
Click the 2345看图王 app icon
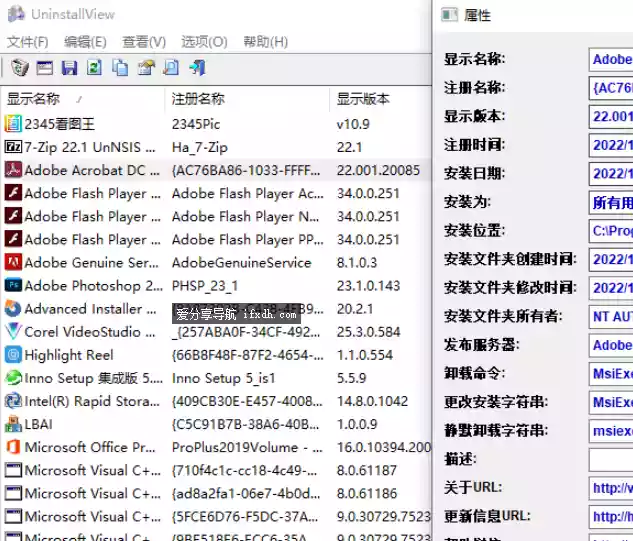click(13, 124)
